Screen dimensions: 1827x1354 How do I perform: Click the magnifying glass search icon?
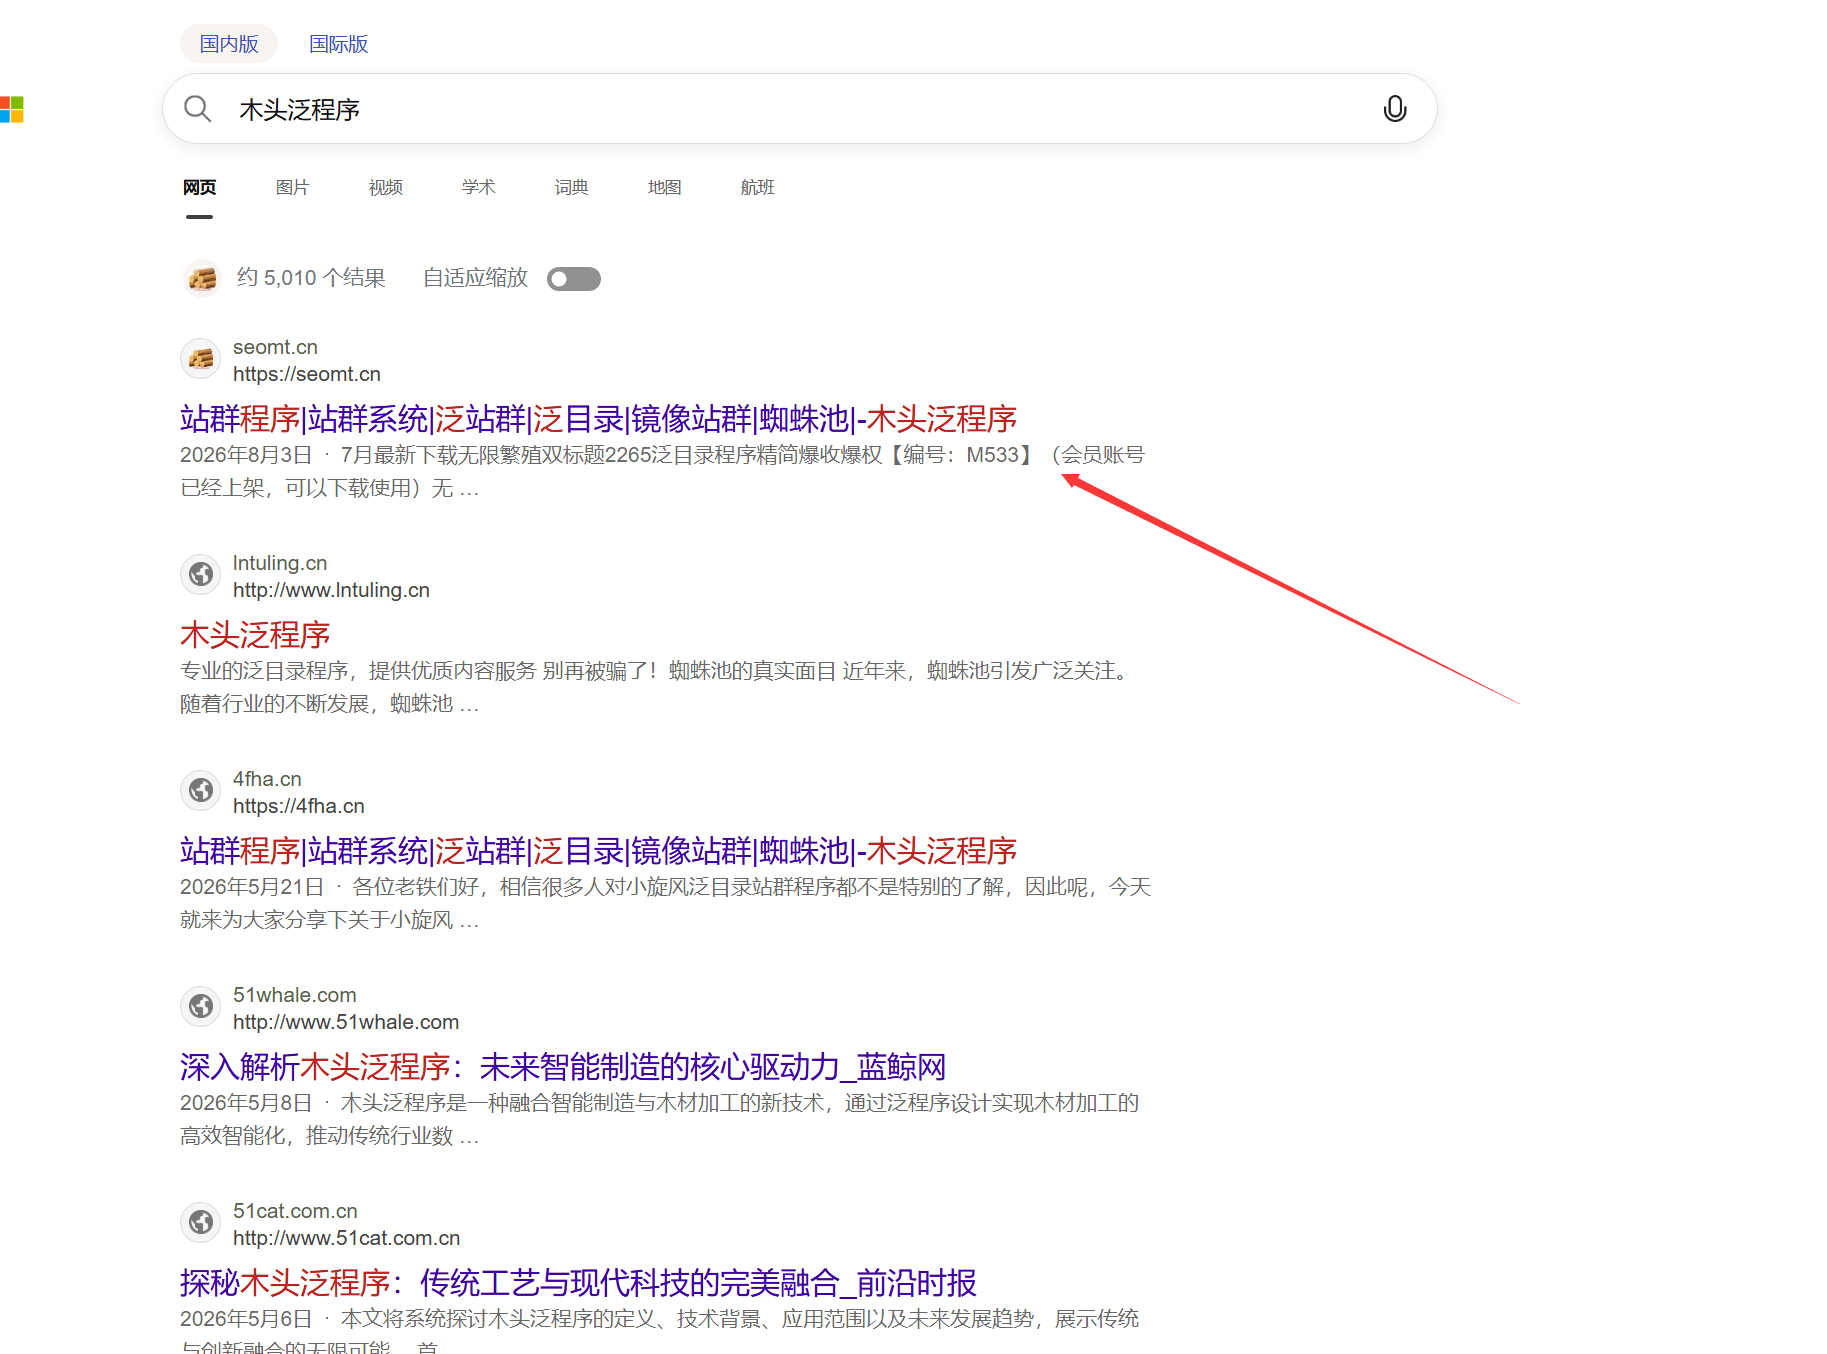pyautogui.click(x=198, y=109)
